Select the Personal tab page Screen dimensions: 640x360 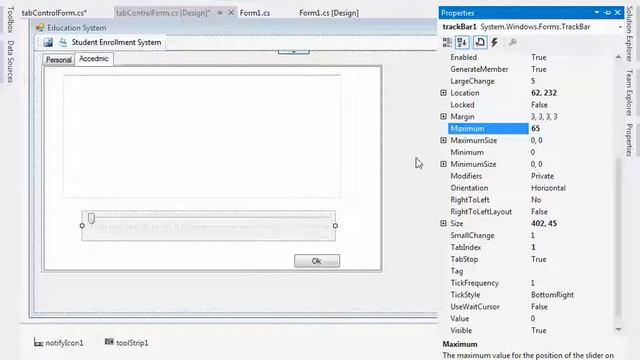pyautogui.click(x=58, y=60)
